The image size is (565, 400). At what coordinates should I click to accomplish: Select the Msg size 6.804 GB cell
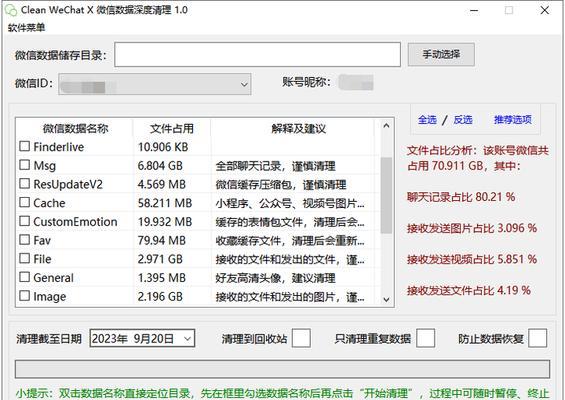tap(160, 166)
